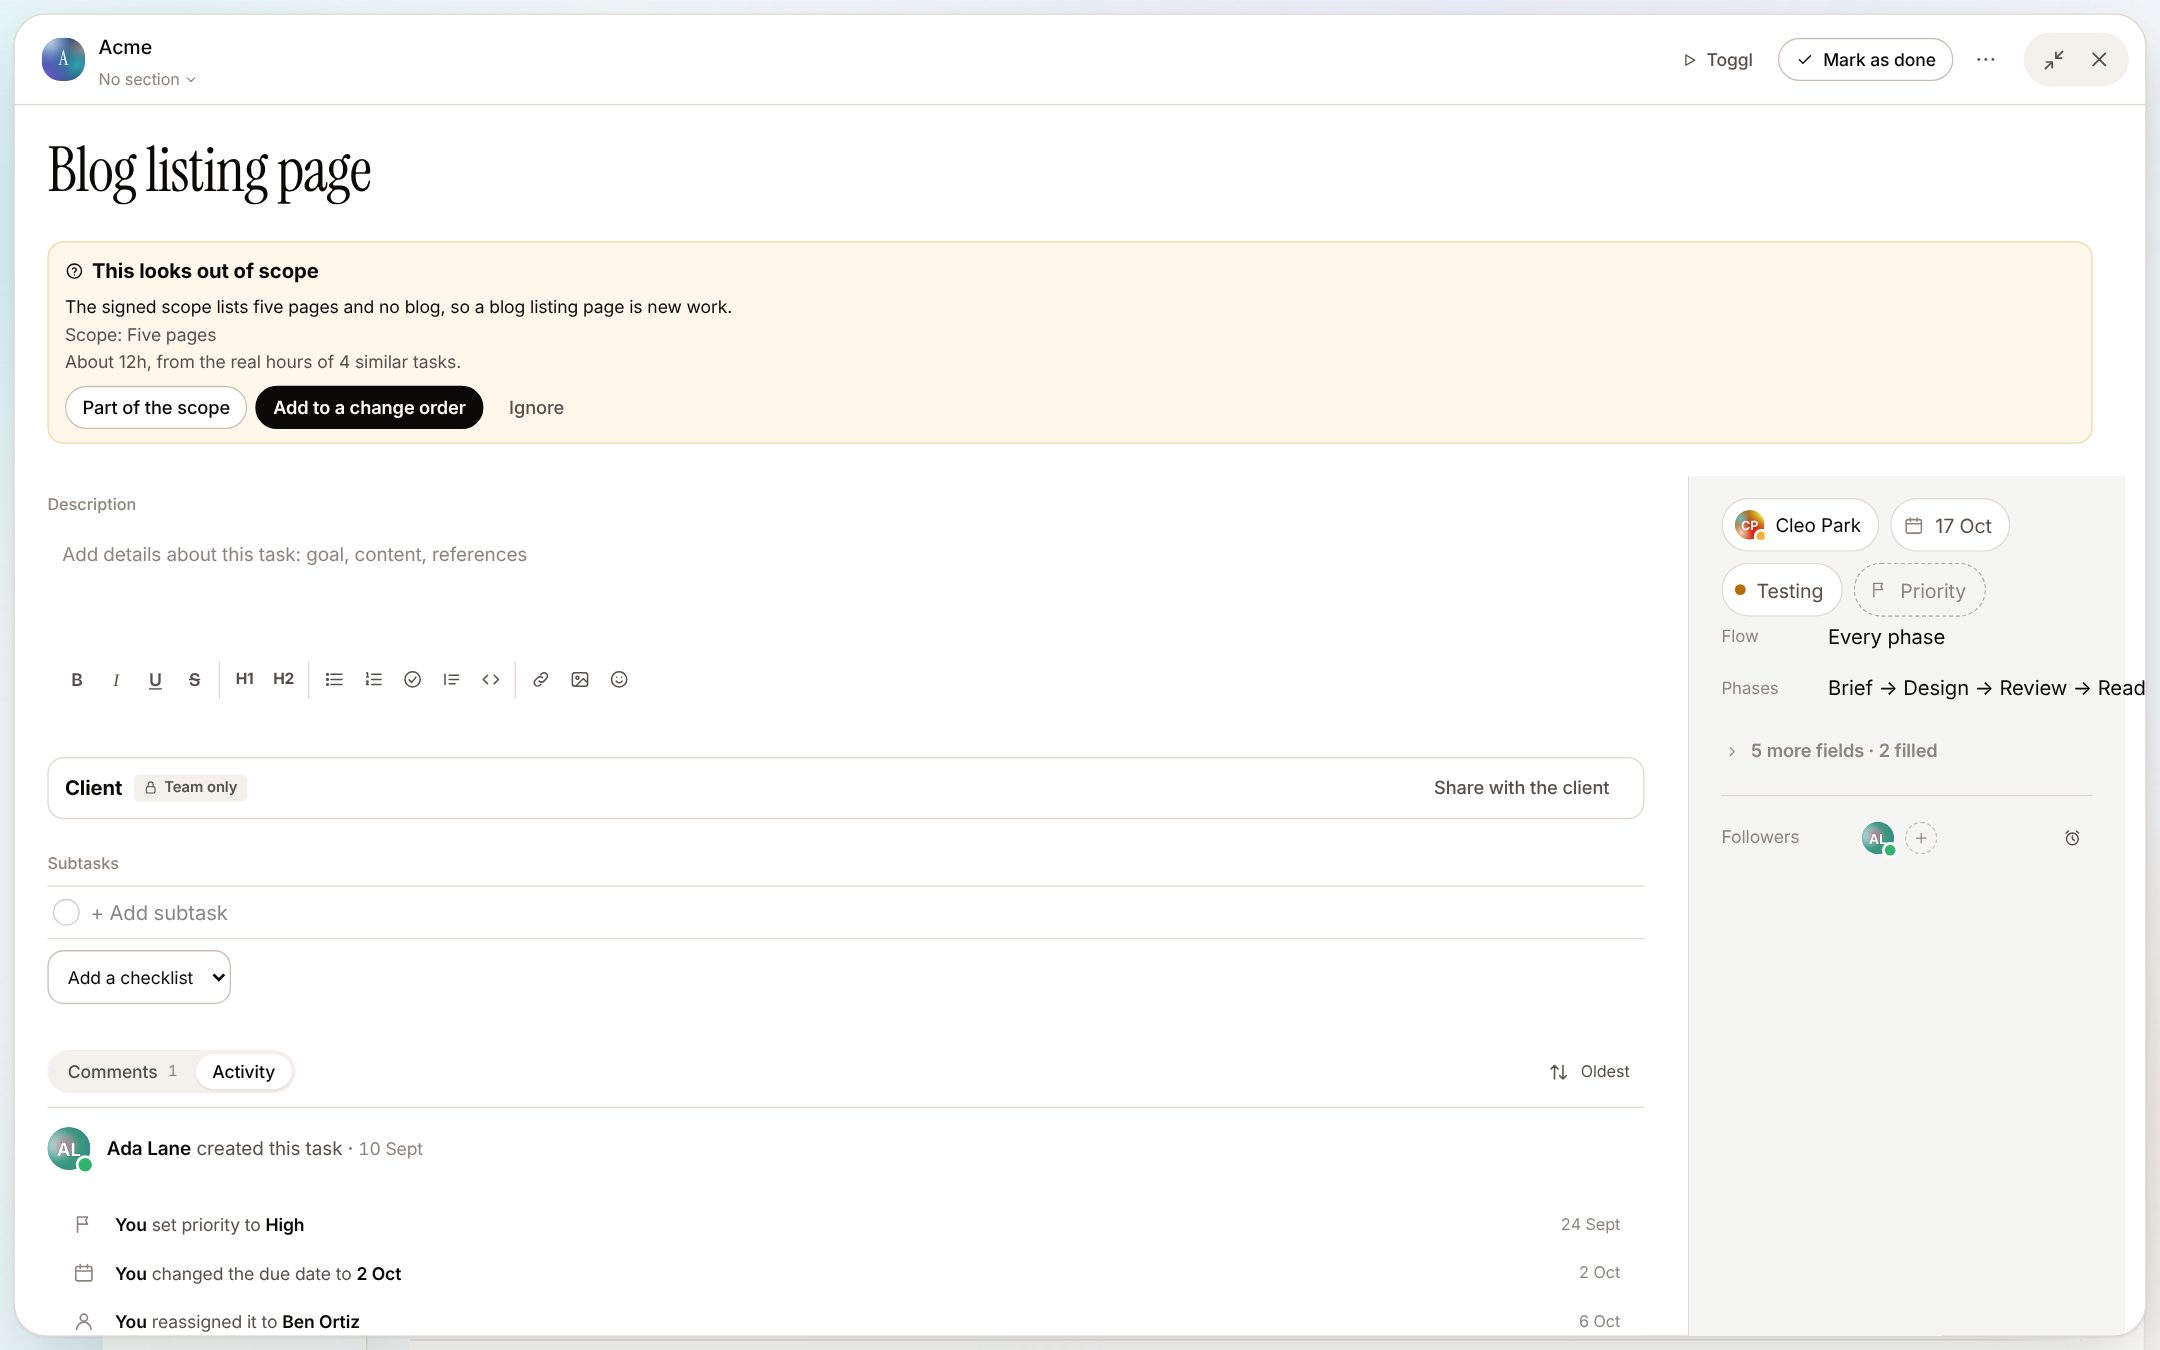This screenshot has height=1350, width=2160.
Task: Change assignee Cleo Park
Action: point(1800,526)
